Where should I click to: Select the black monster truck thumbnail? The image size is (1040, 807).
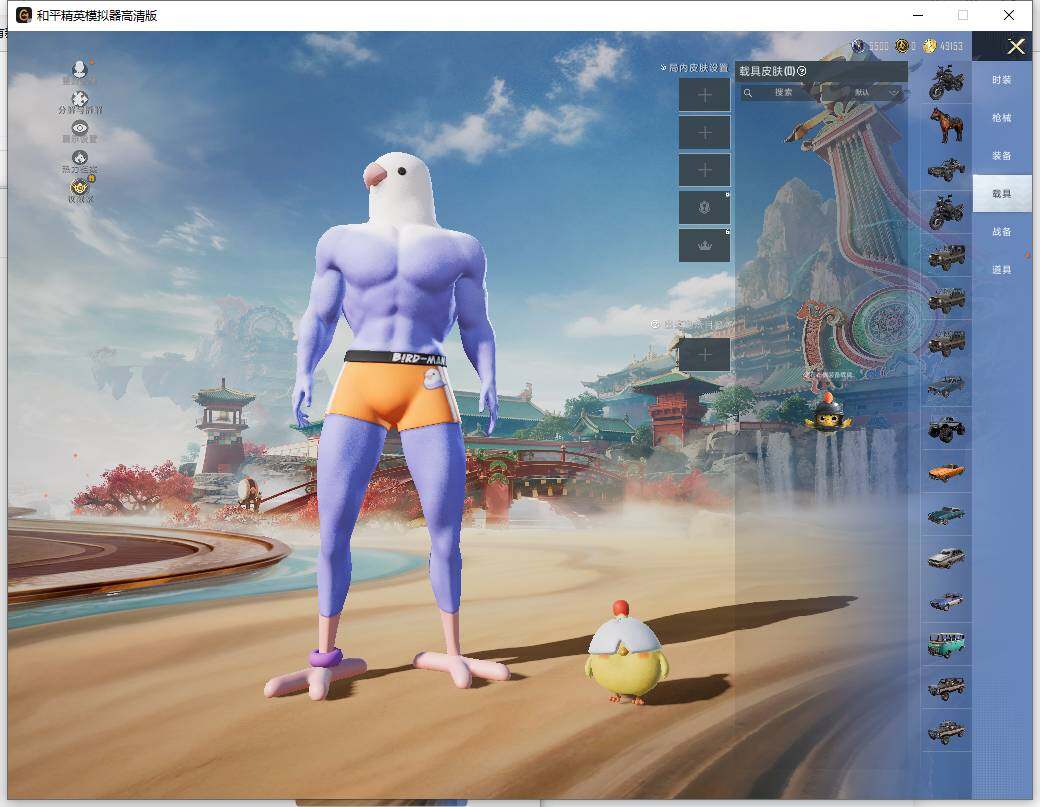[946, 428]
